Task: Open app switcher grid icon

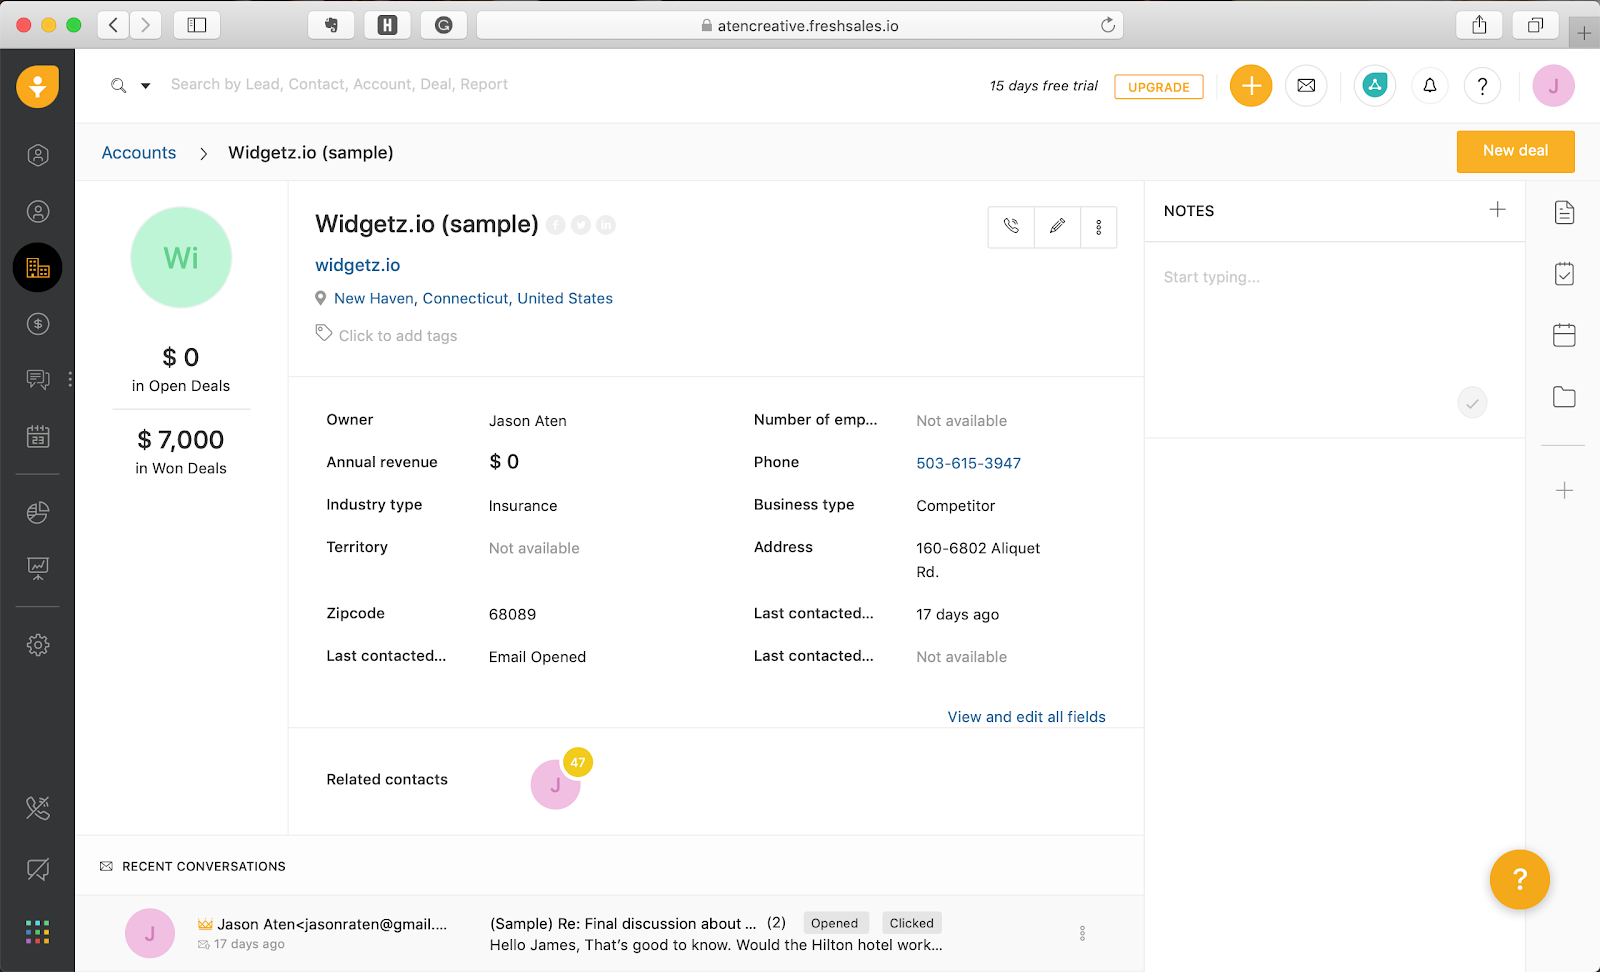Action: click(38, 932)
